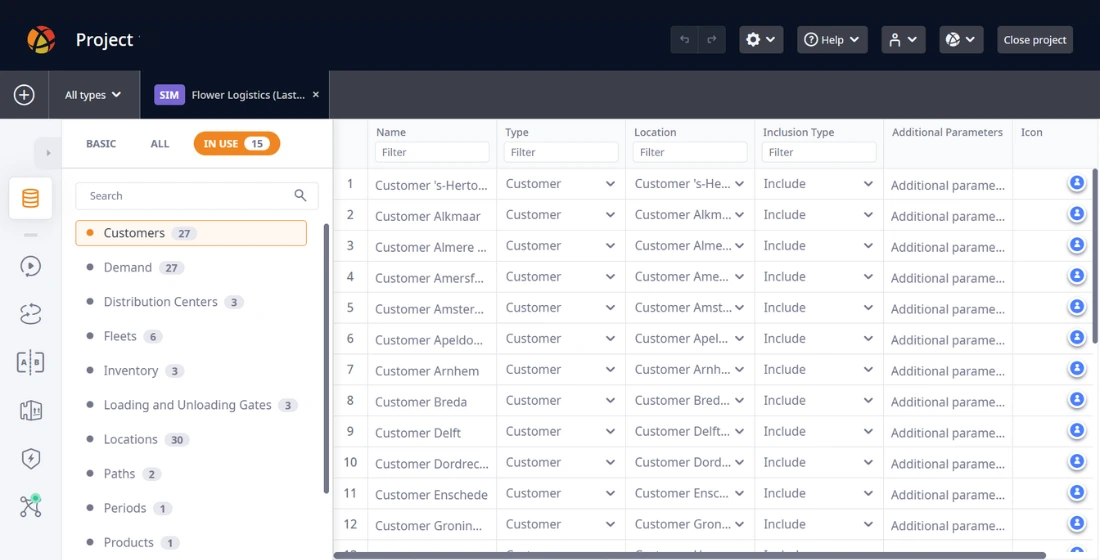This screenshot has width=1100, height=560.
Task: Click the table Search input field
Action: tap(196, 196)
